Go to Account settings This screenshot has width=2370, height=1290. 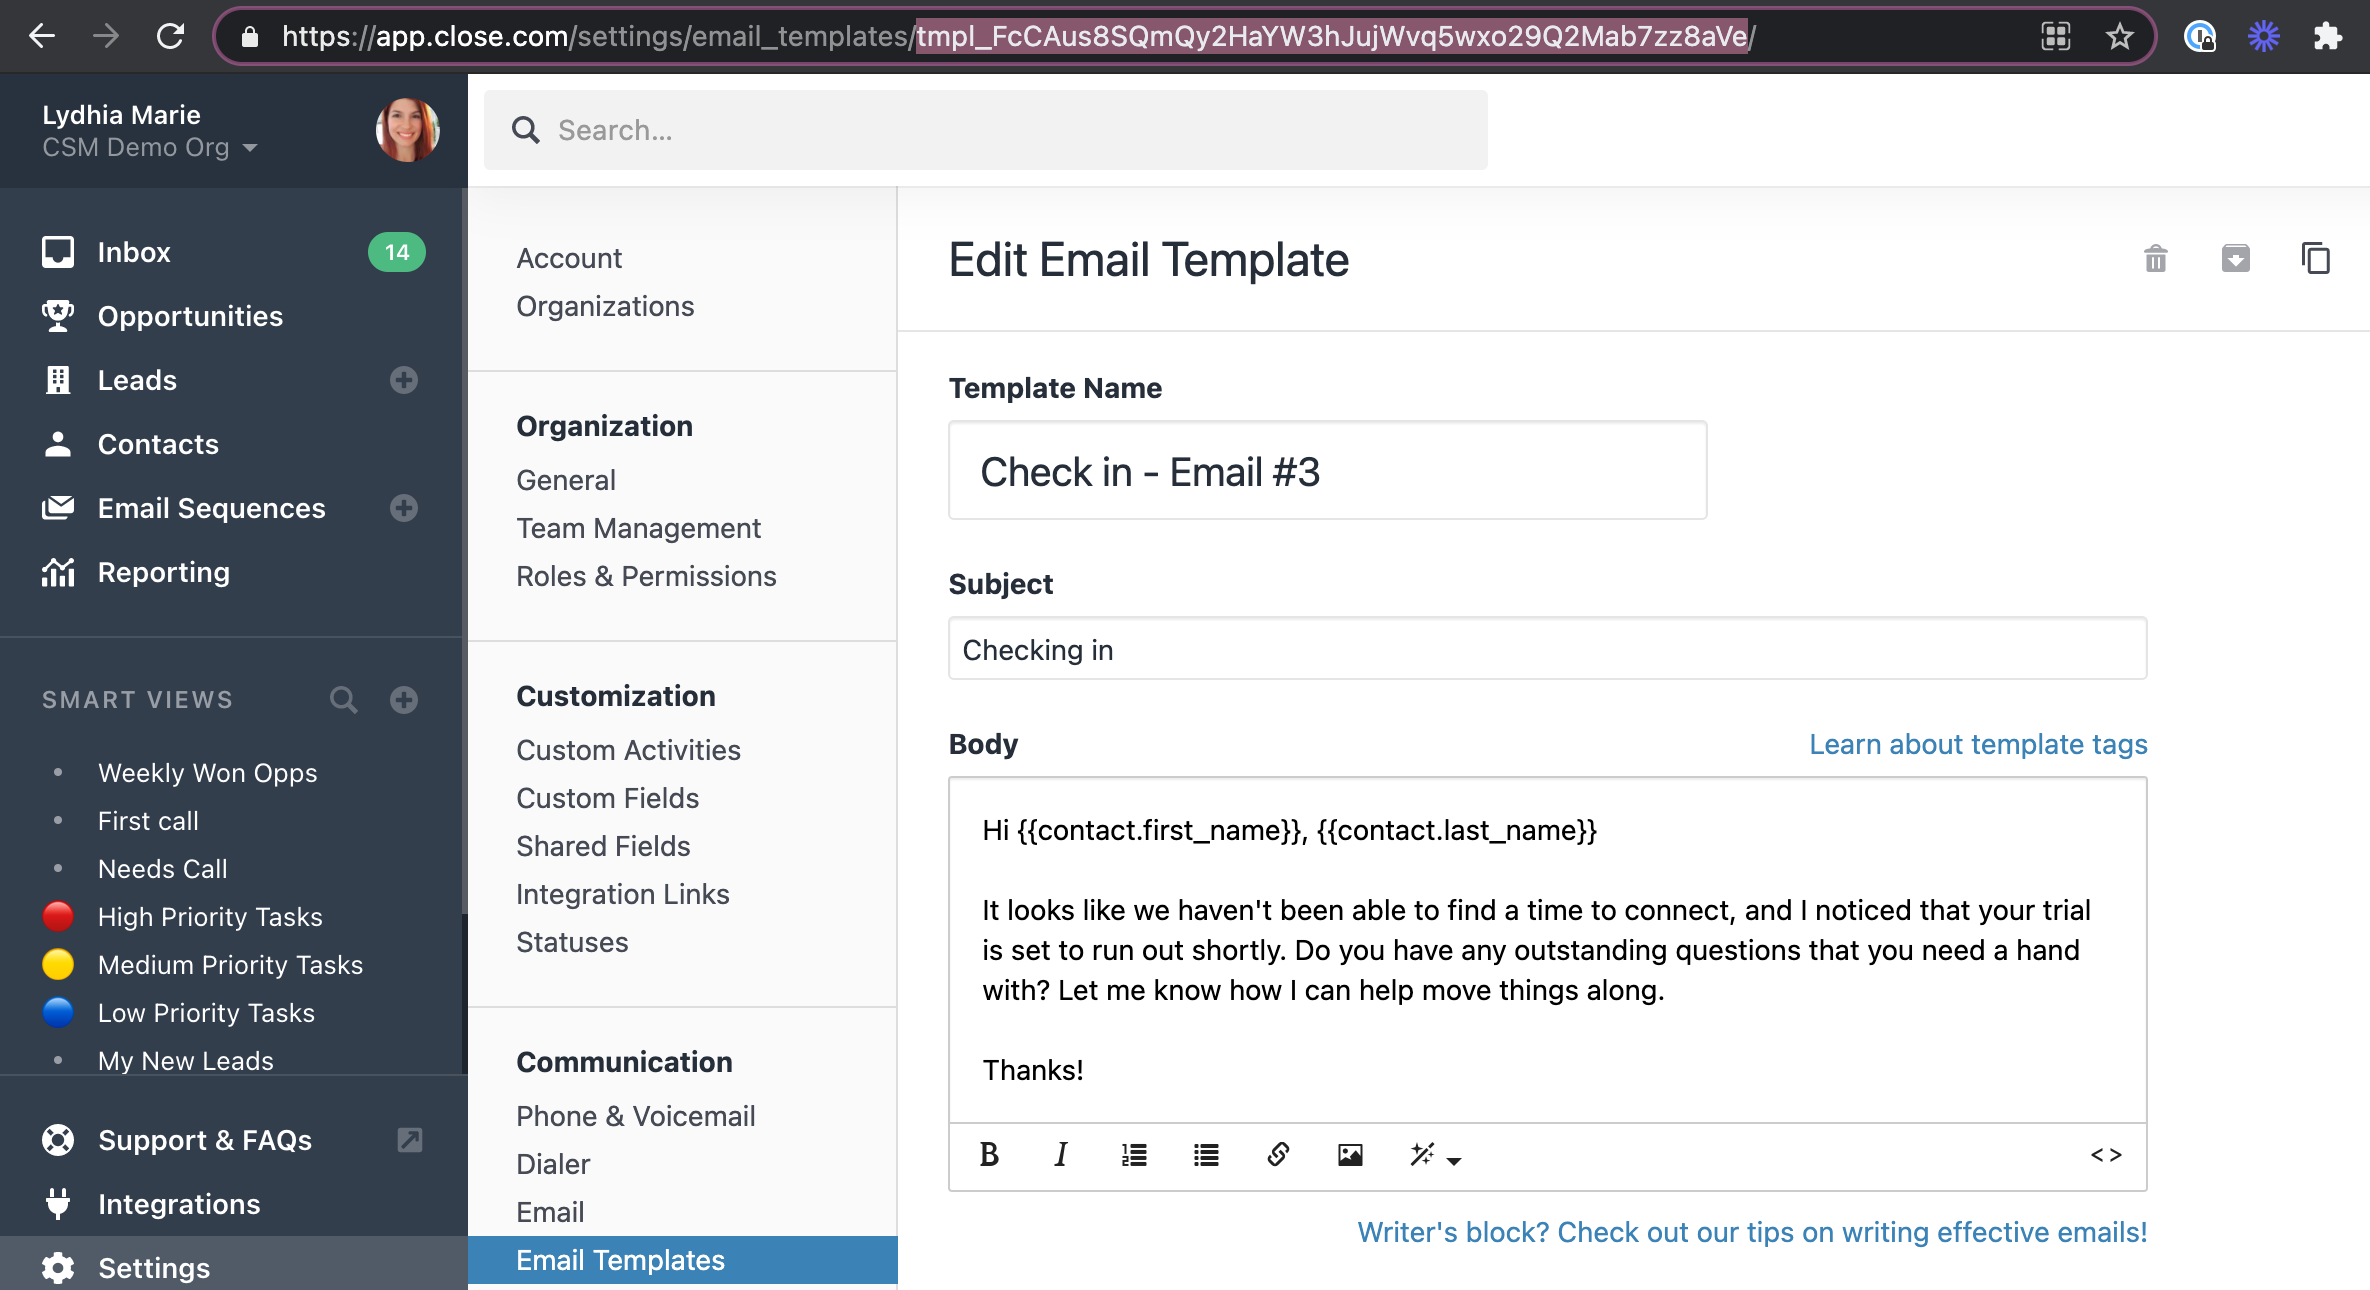pyautogui.click(x=569, y=258)
